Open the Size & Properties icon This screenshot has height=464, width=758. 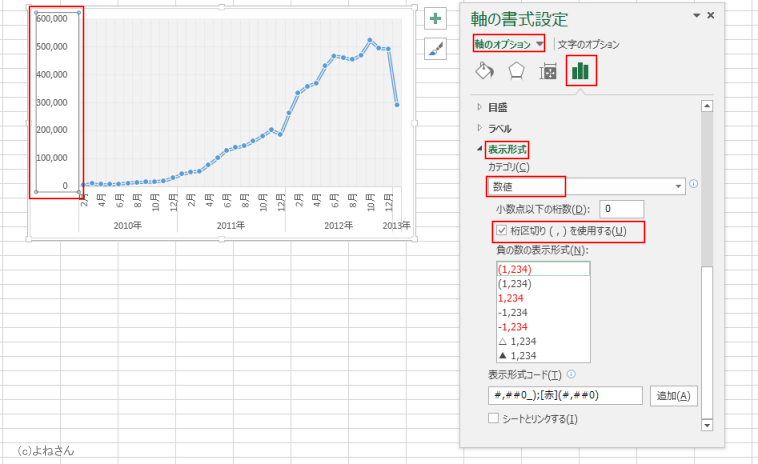(548, 72)
